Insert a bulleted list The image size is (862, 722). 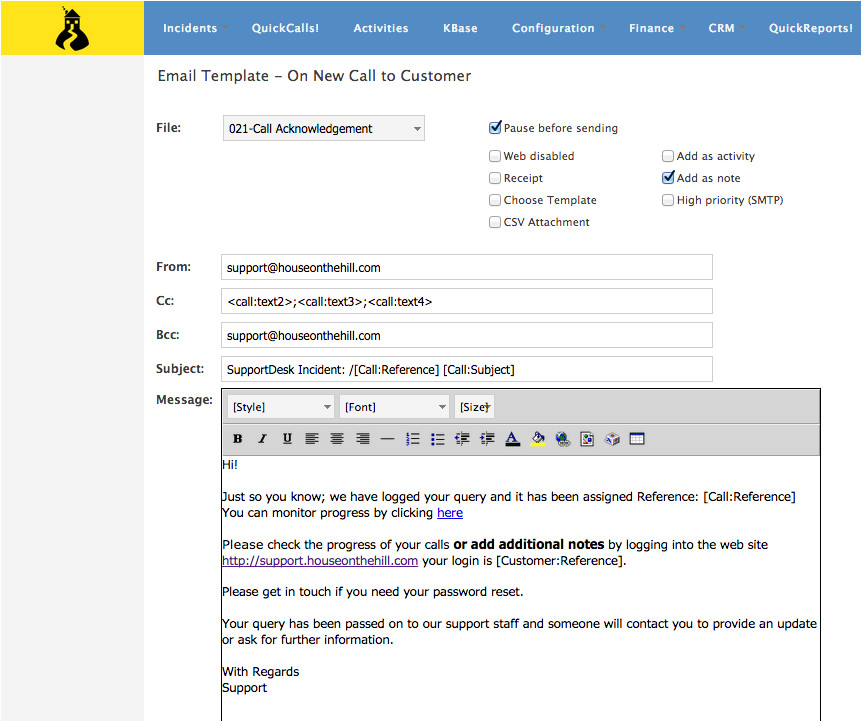(437, 439)
